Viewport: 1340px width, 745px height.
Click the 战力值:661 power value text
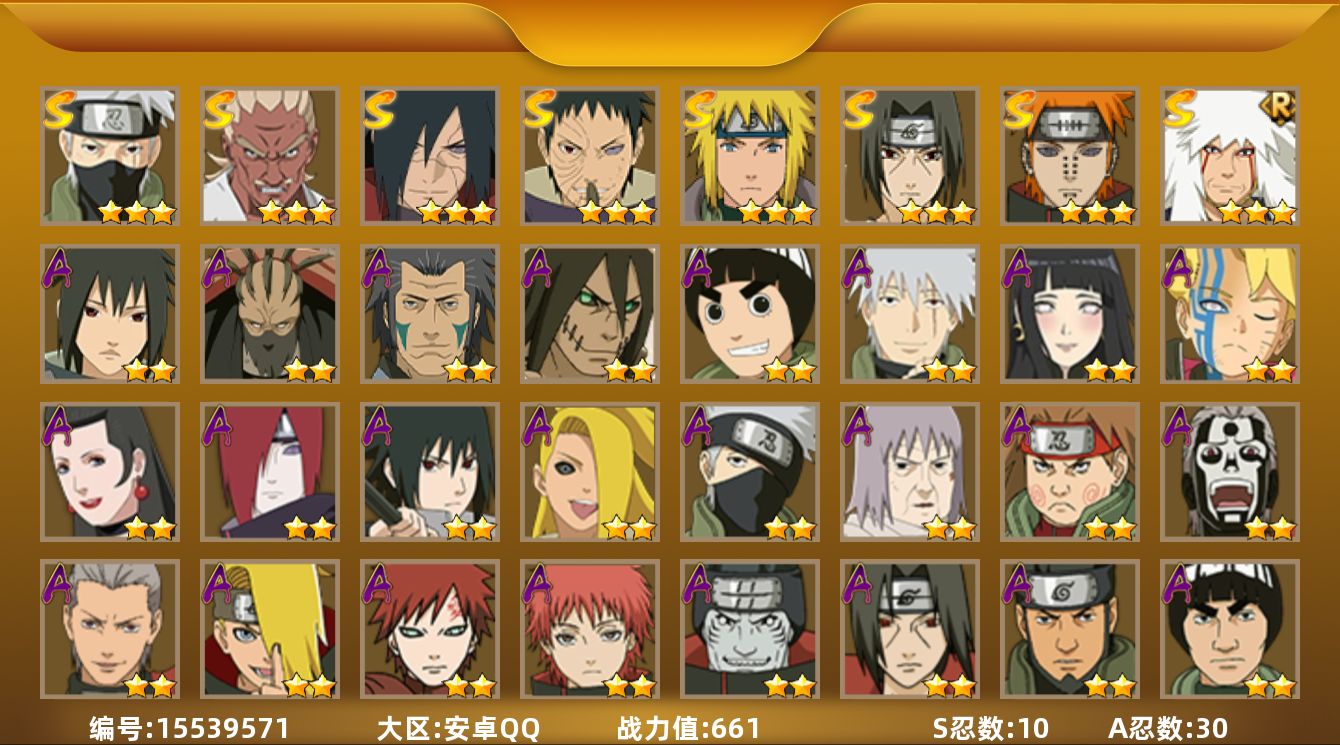click(689, 728)
